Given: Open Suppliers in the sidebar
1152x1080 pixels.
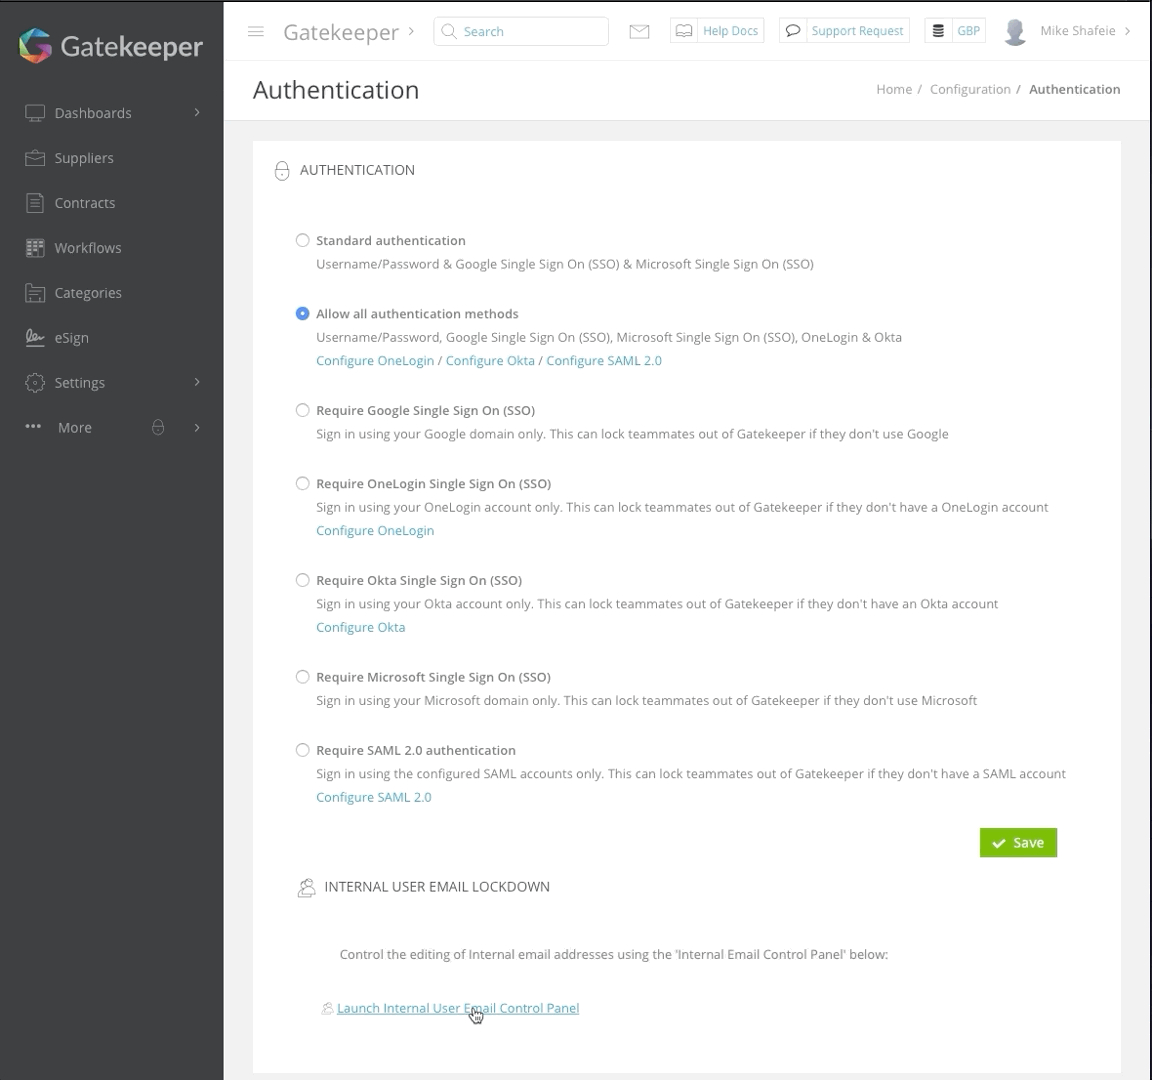Looking at the screenshot, I should [84, 158].
